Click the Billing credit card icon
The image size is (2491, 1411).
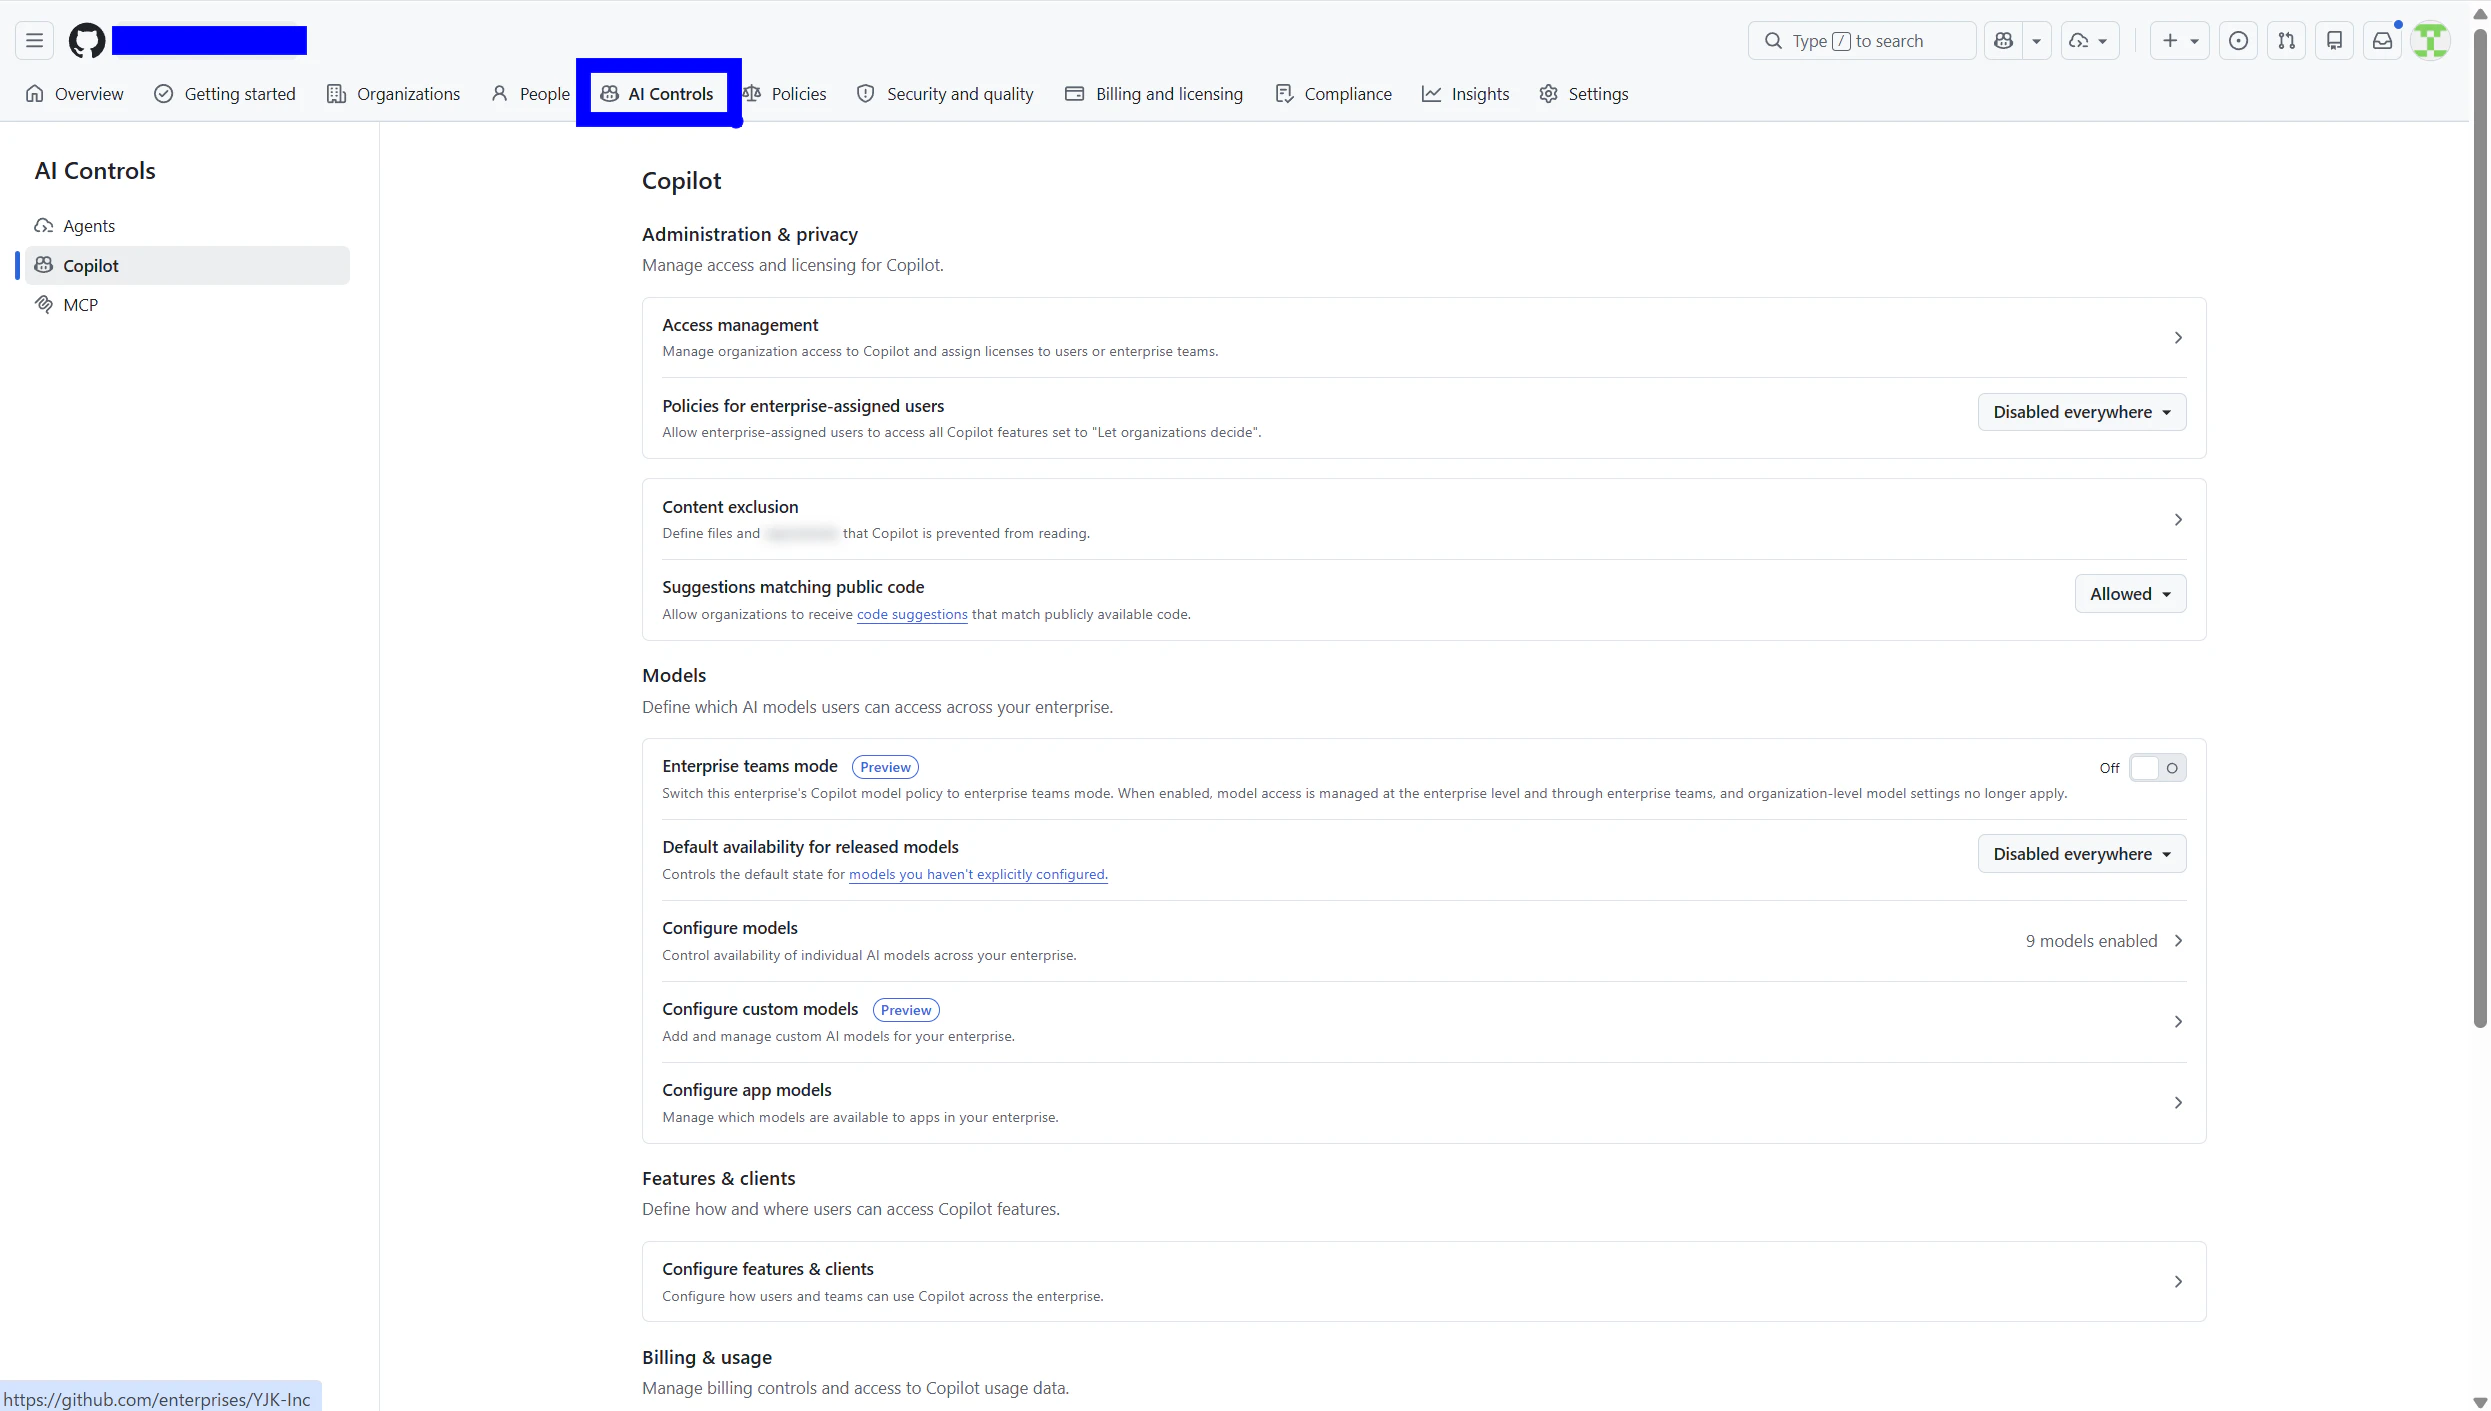click(1075, 94)
